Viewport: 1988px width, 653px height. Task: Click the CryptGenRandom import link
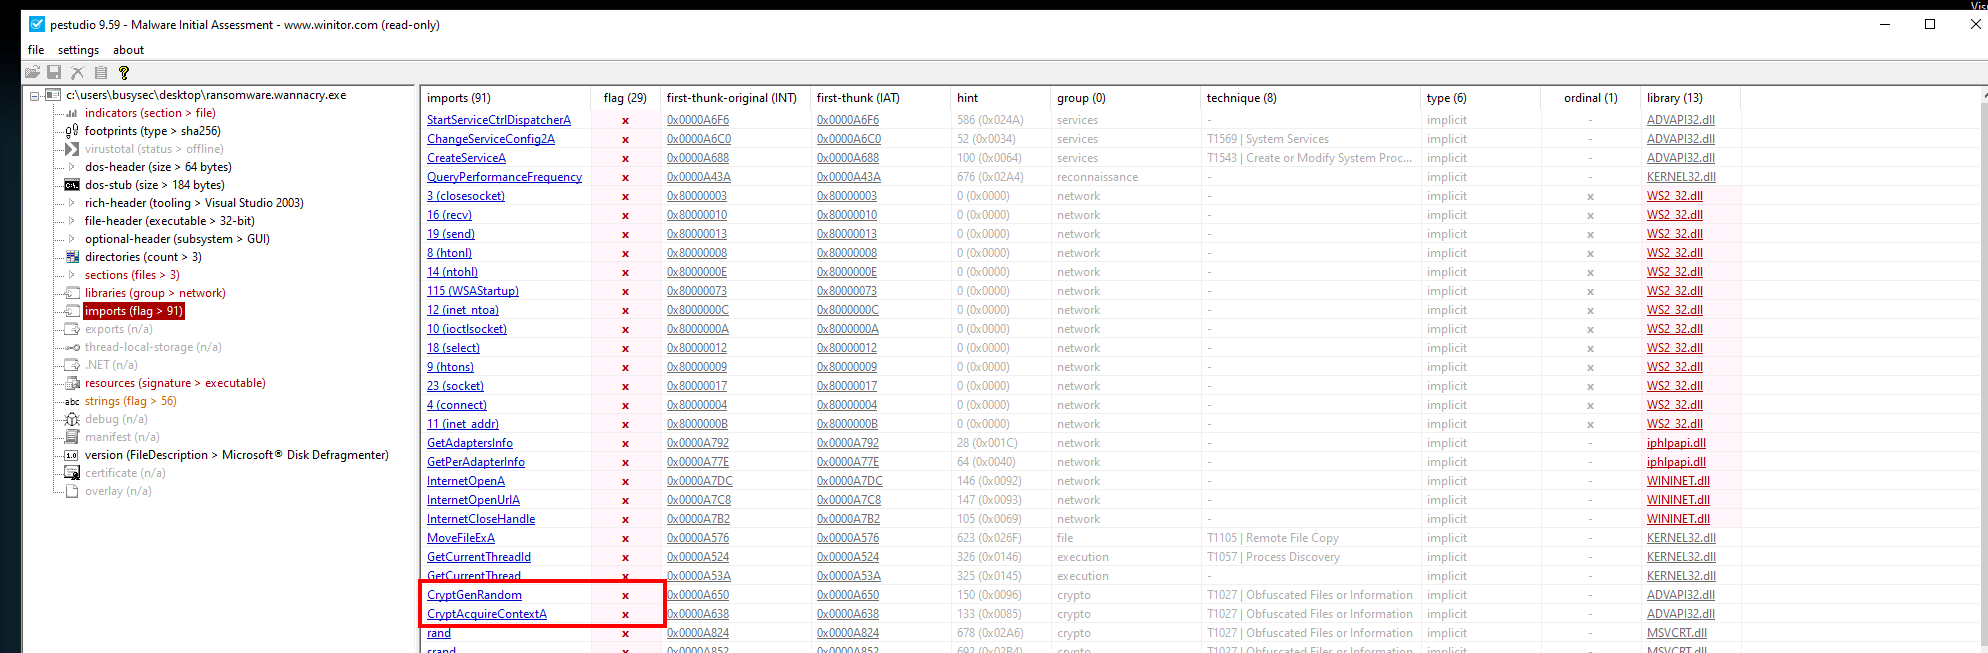474,595
